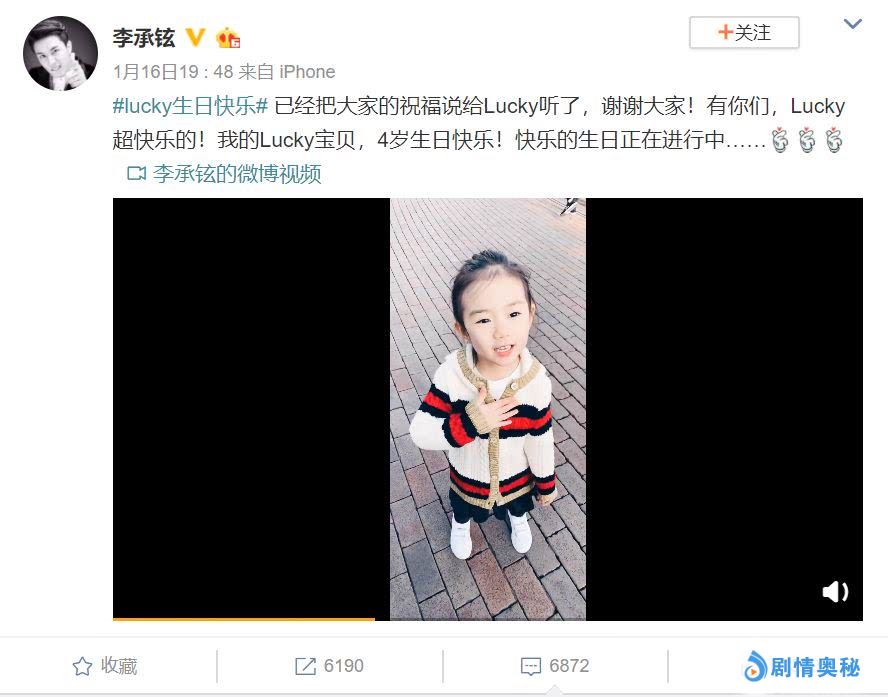Open 李承铉的微博视频 video link
This screenshot has width=888, height=697.
coord(237,173)
